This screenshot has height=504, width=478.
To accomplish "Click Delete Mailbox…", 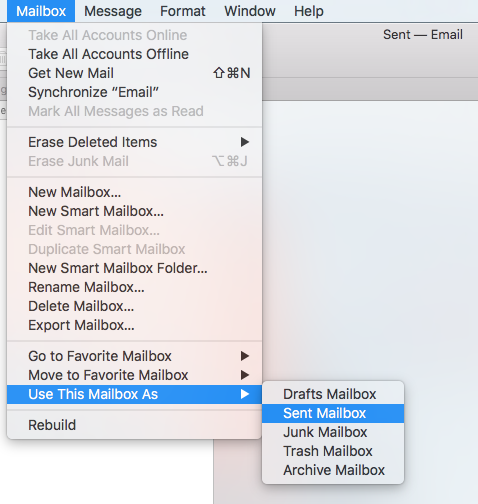I will point(134,306).
